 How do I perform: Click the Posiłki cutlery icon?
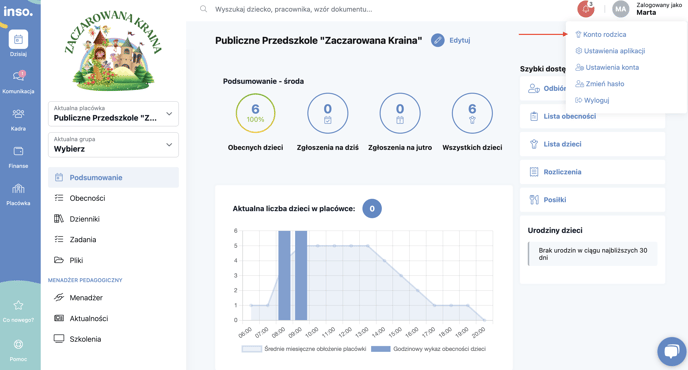tap(534, 200)
